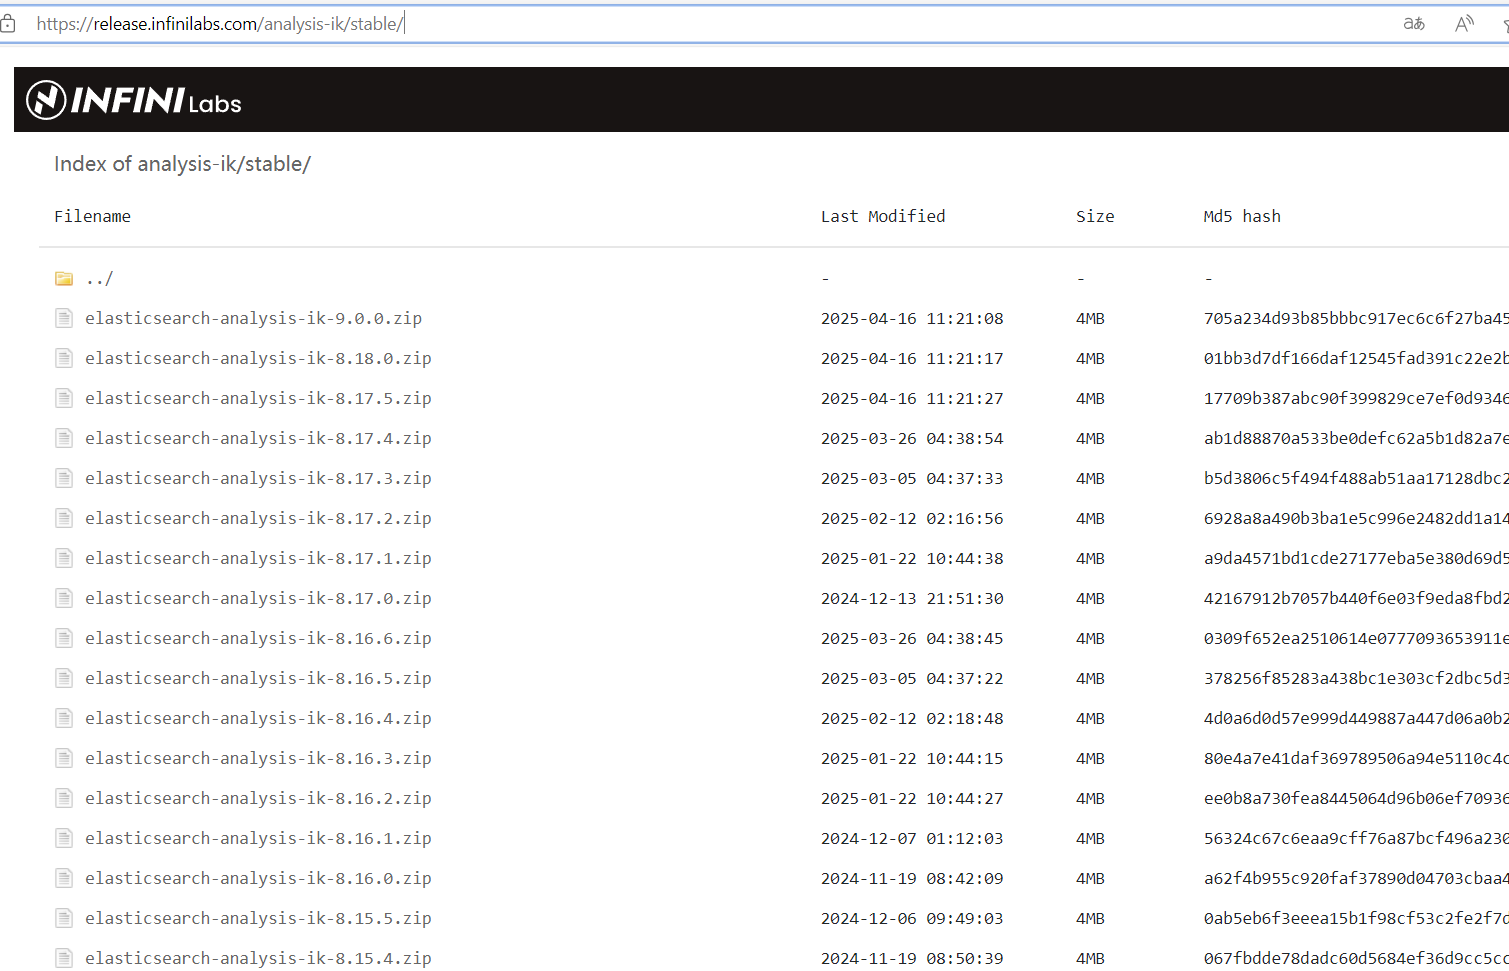Screen dimensions: 1509x971
Task: Click file icon beside elasticsearch-analysis-ik-8.16.2.zip
Action: (64, 798)
